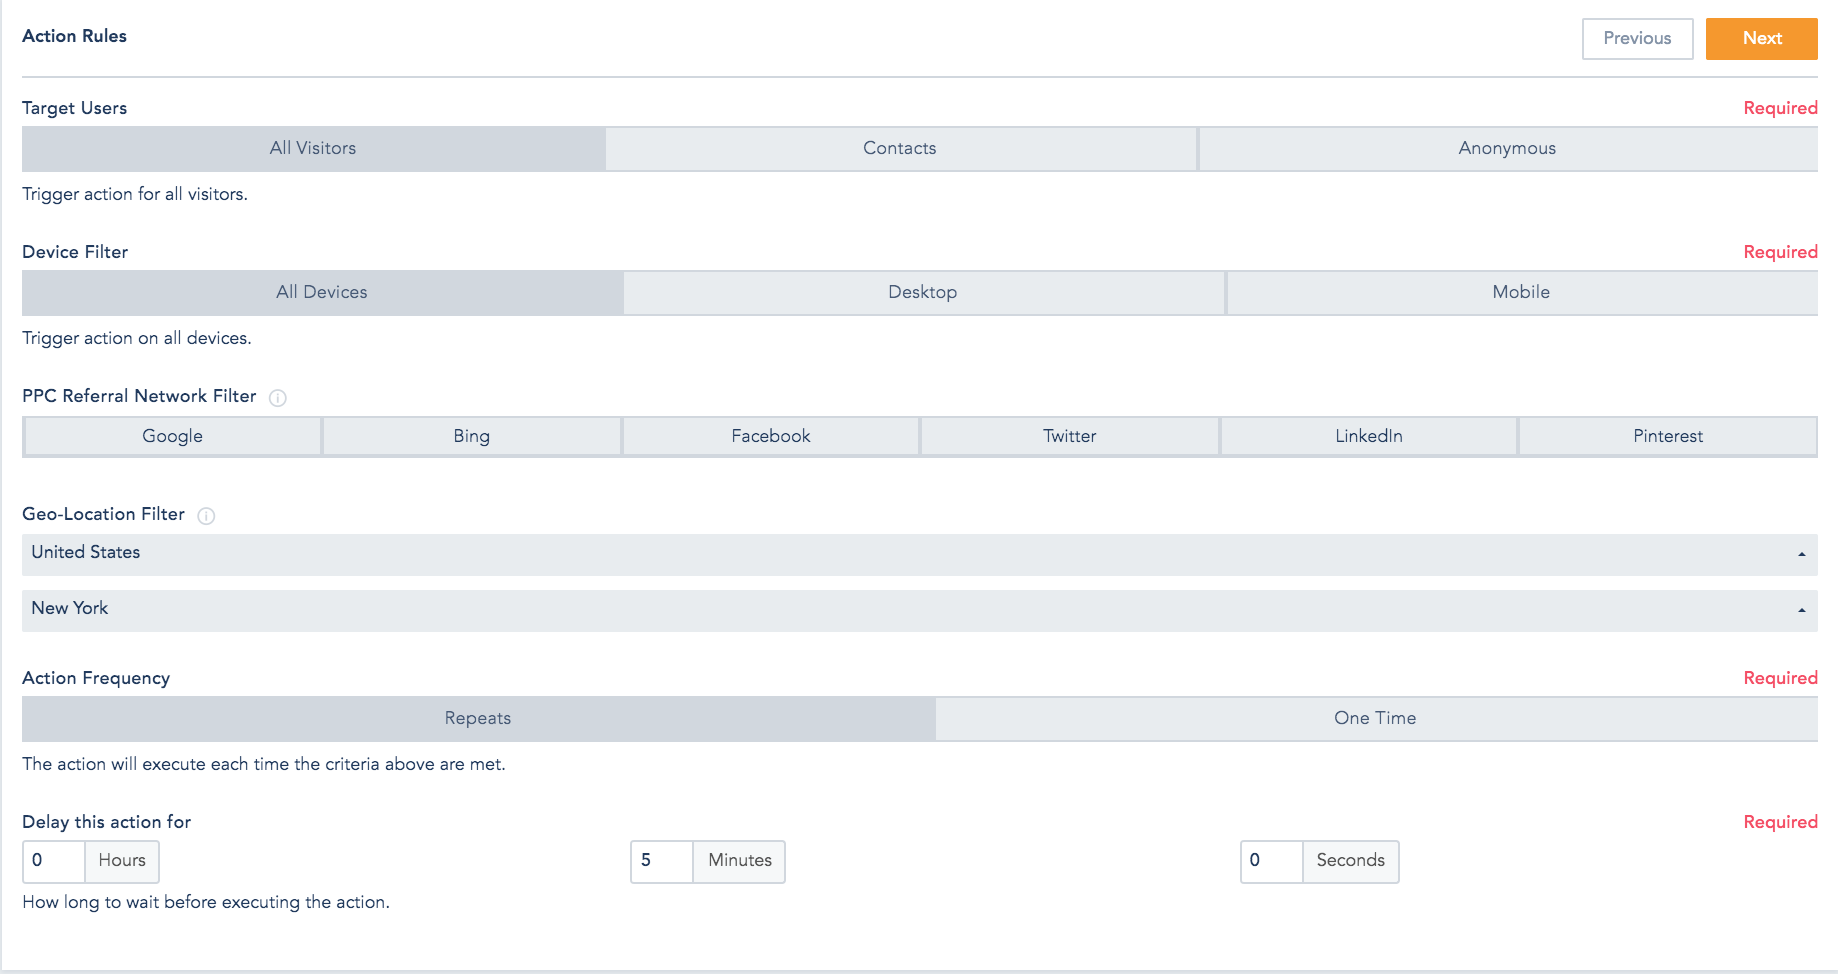Go to the Next step
Screen dimensions: 1838x974
point(1761,39)
